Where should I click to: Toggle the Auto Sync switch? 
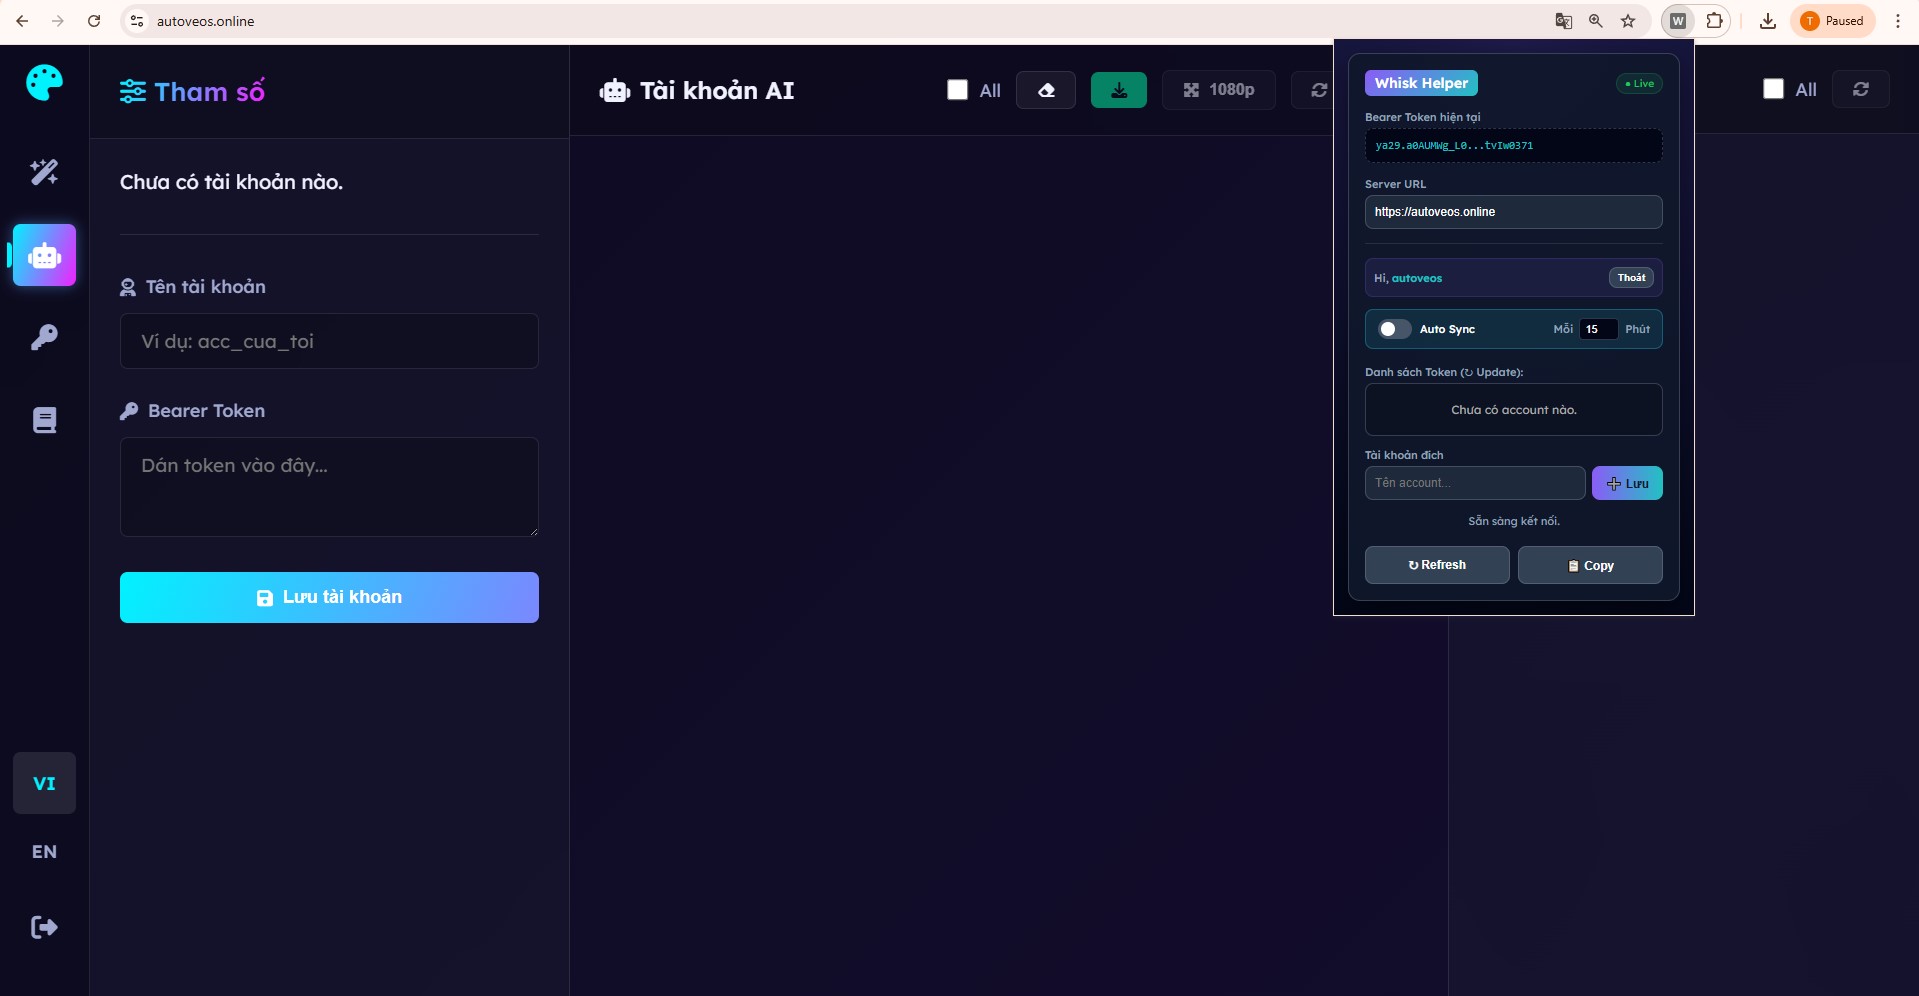coord(1394,329)
